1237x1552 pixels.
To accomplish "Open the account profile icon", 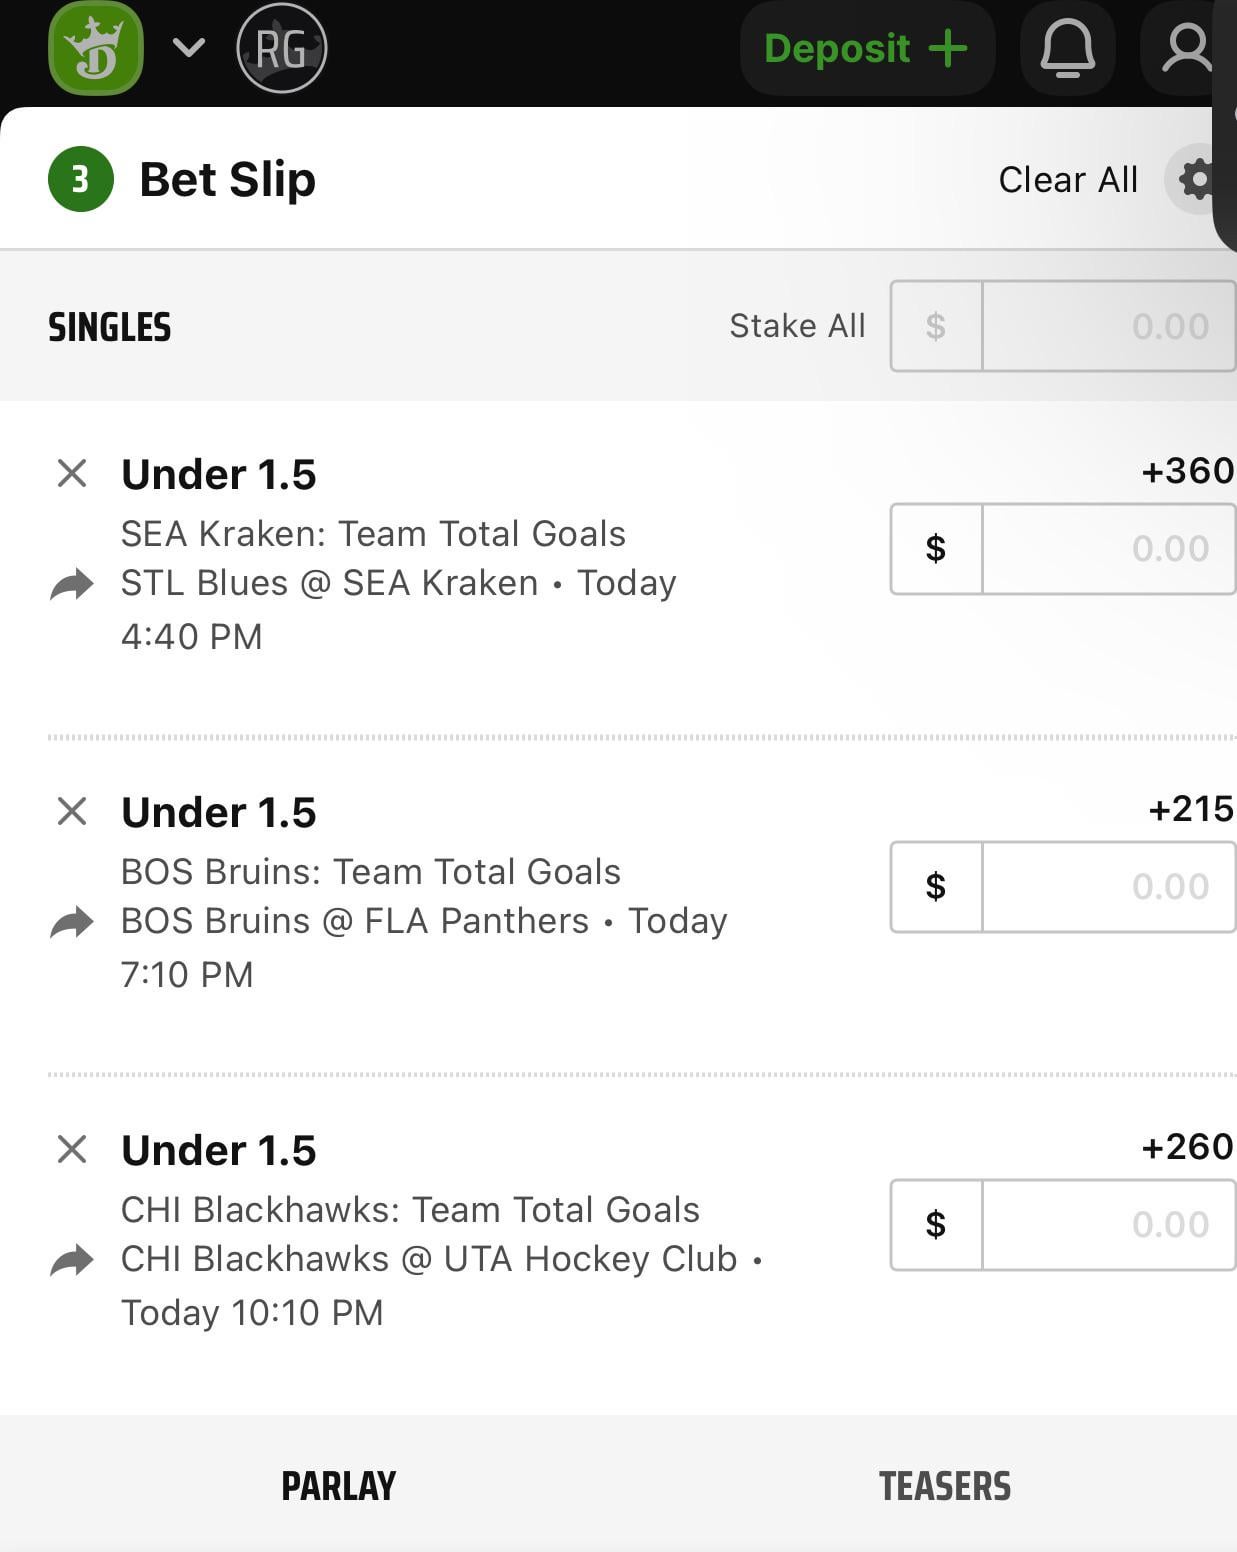I will (1186, 48).
